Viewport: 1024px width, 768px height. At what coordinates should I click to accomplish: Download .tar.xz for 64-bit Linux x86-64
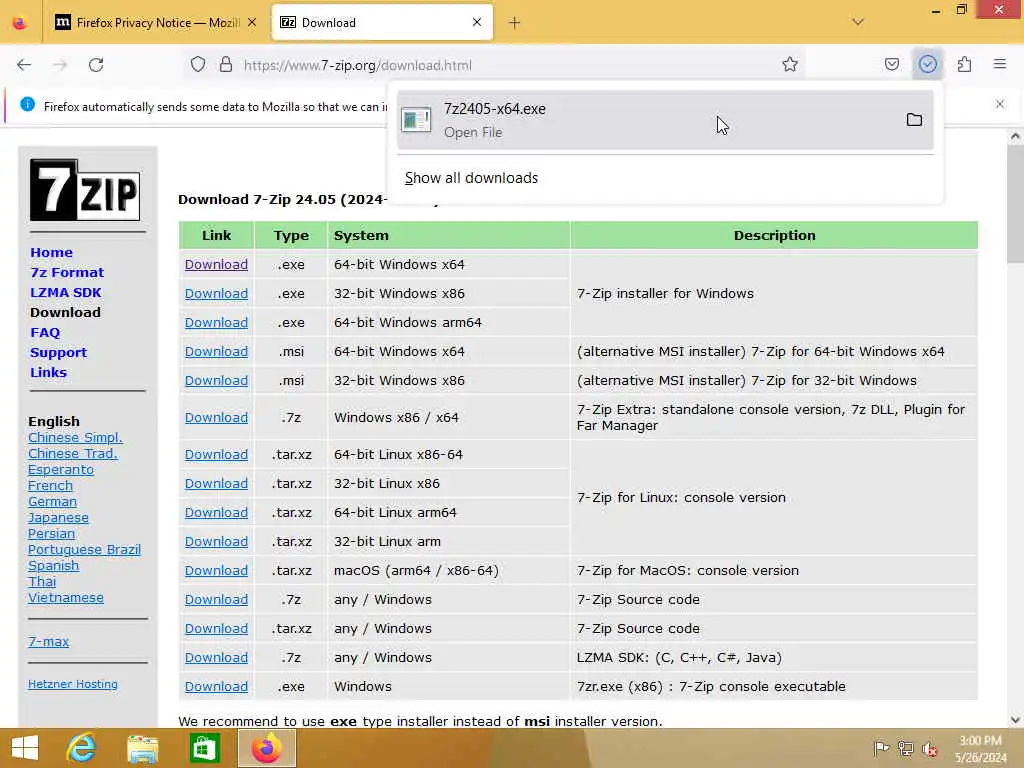[216, 455]
